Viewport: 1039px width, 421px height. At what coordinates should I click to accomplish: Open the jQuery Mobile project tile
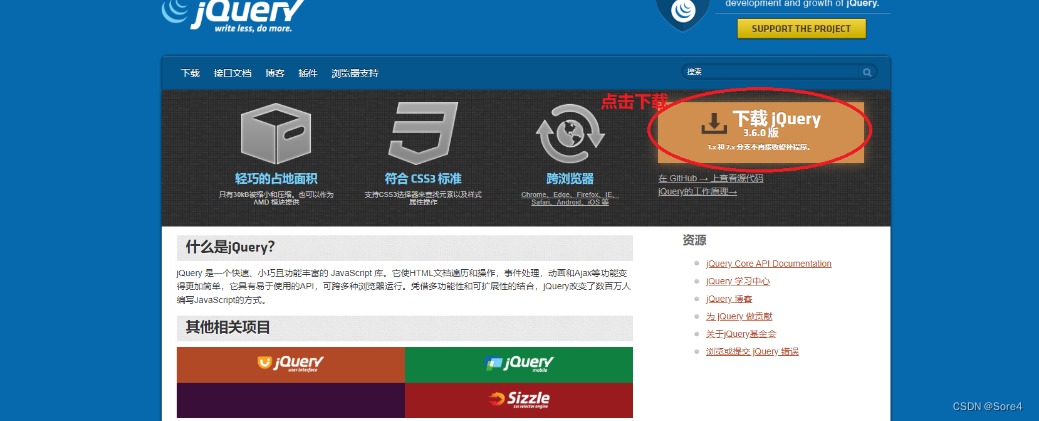[519, 365]
